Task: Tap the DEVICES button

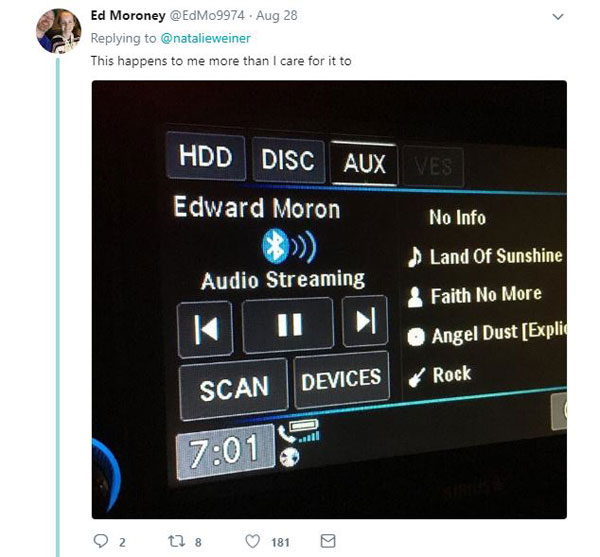Action: coord(342,379)
